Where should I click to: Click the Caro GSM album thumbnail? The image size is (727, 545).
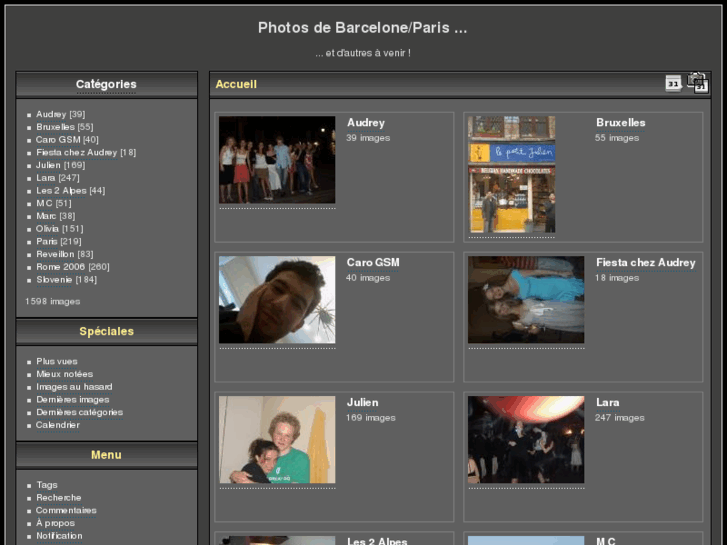pyautogui.click(x=277, y=300)
